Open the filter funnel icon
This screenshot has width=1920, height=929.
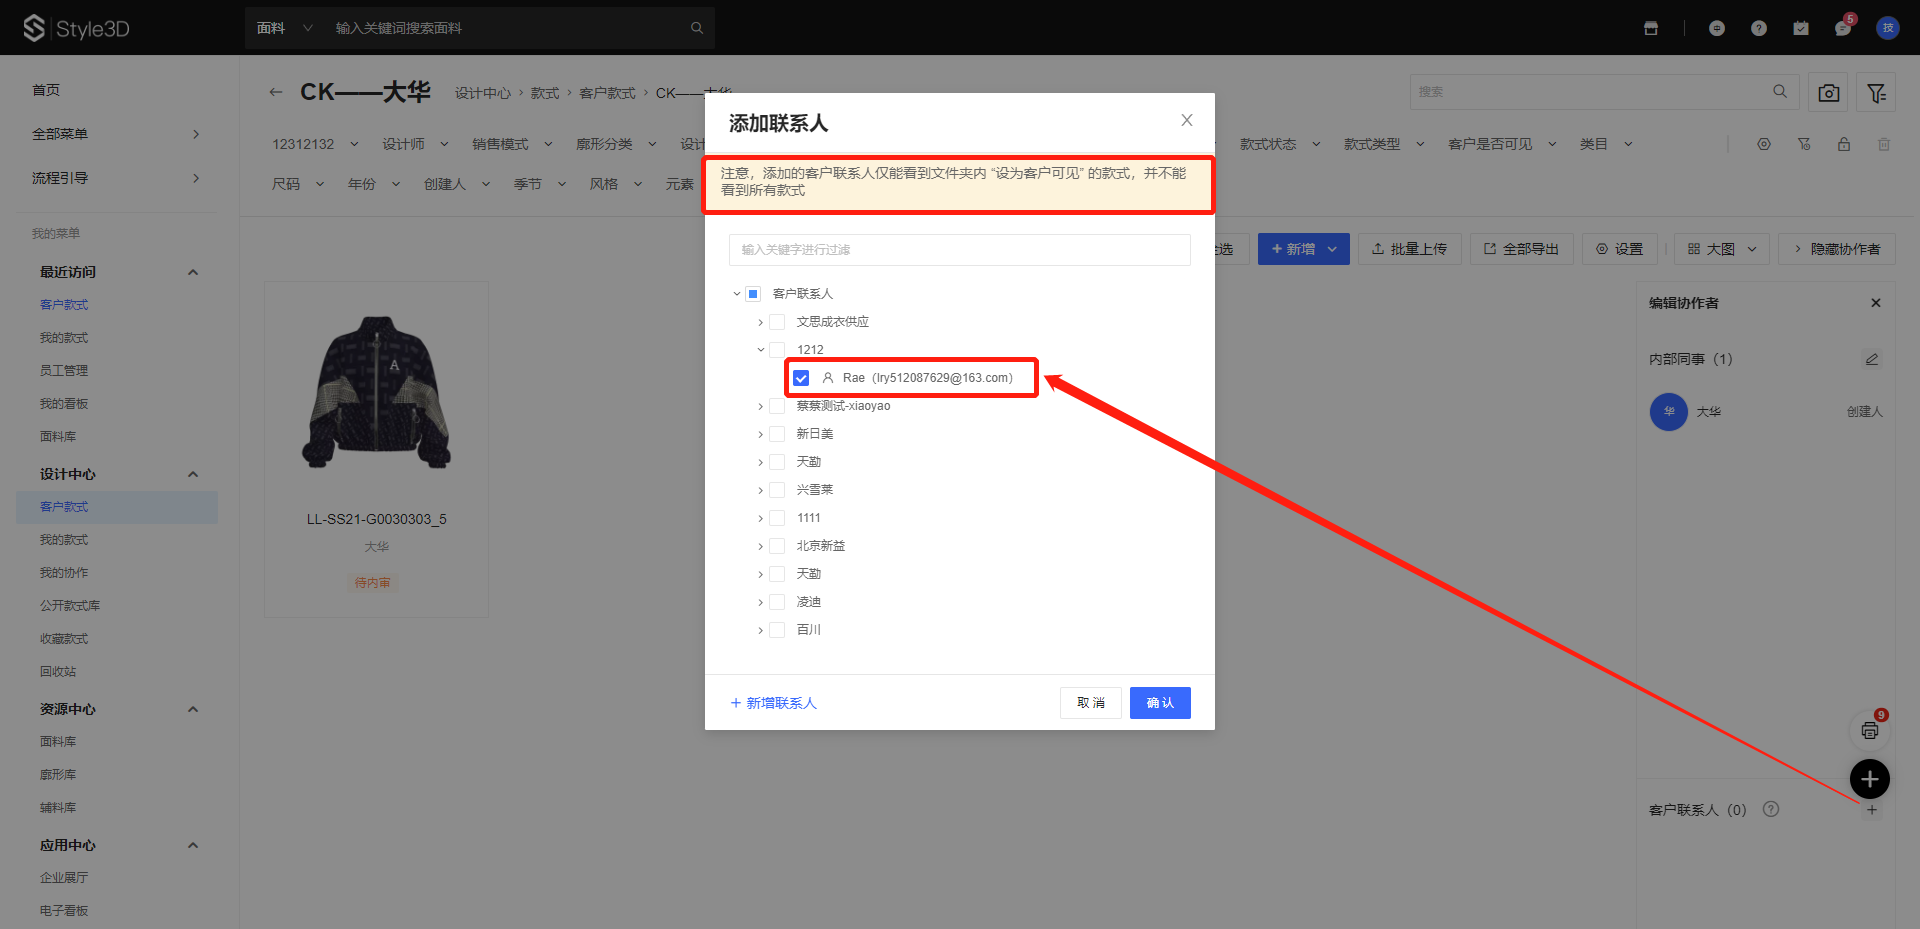coord(1876,93)
